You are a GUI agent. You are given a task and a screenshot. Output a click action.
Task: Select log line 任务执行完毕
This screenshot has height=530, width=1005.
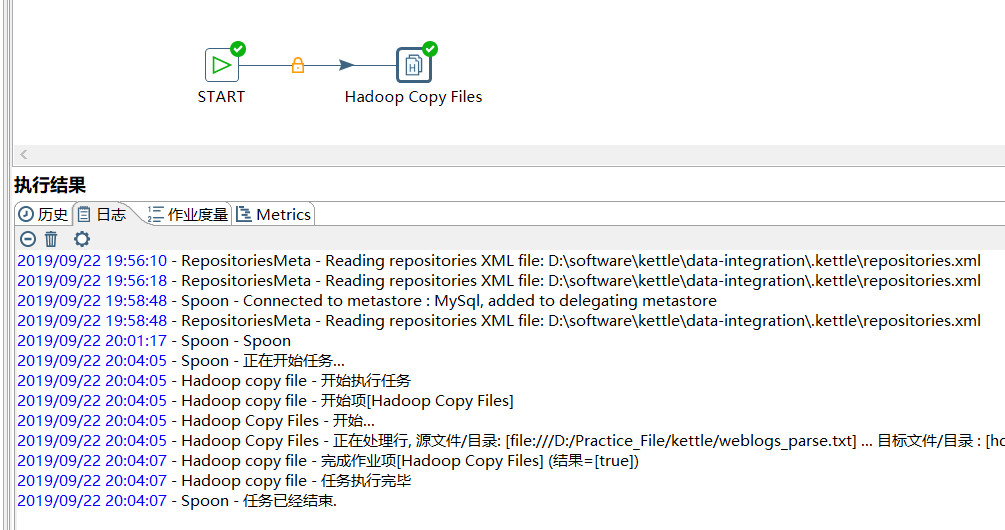[x=214, y=481]
